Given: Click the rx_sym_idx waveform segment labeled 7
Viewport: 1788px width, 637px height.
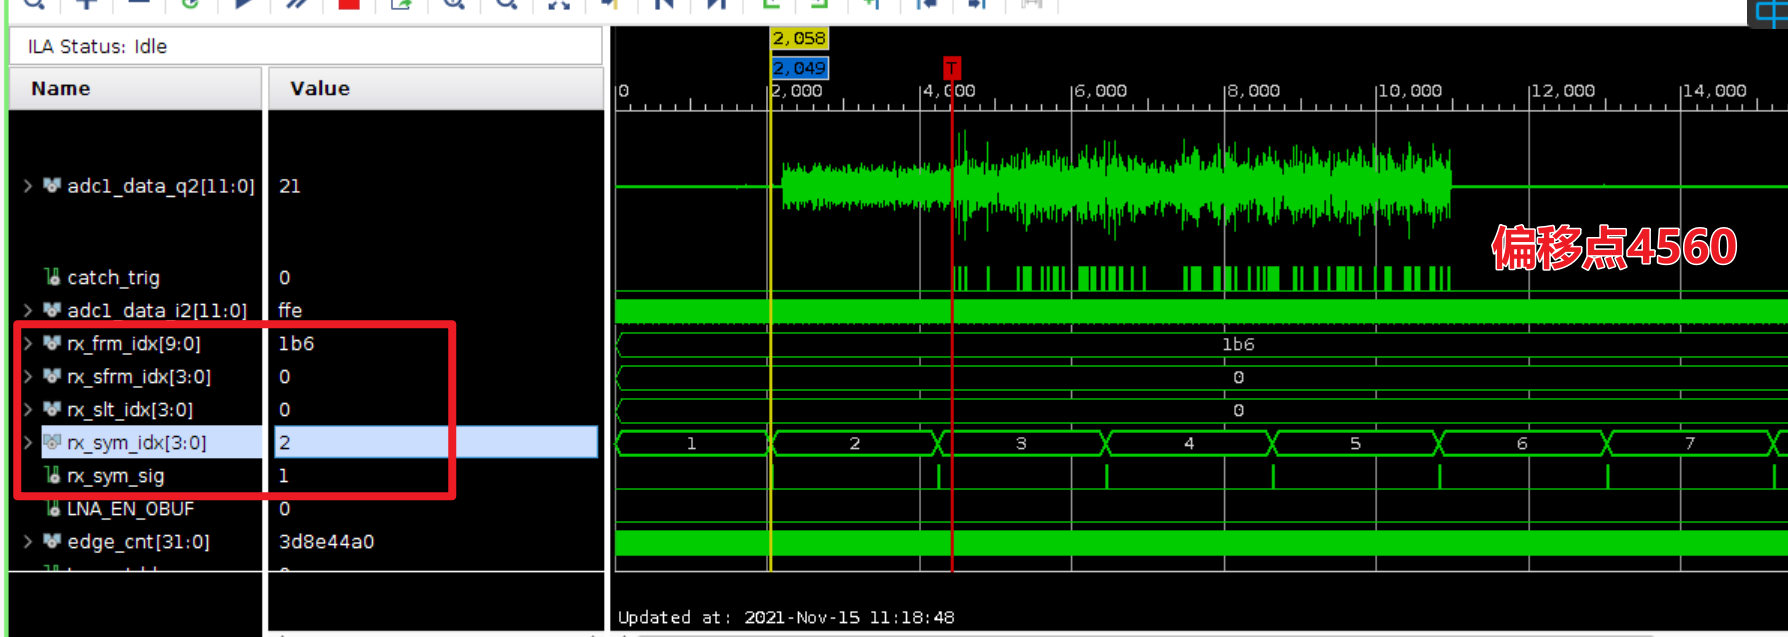Looking at the screenshot, I should pos(1689,443).
